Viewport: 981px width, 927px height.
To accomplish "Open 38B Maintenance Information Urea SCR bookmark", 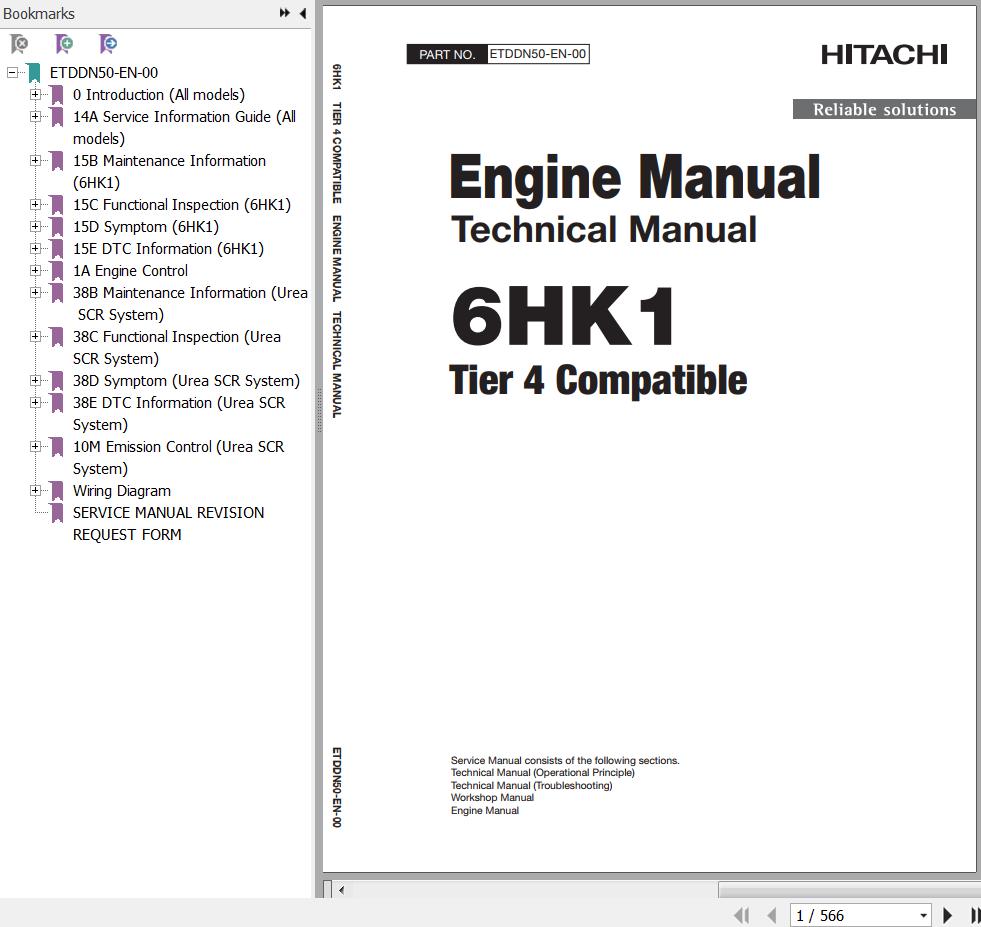I will click(x=190, y=304).
